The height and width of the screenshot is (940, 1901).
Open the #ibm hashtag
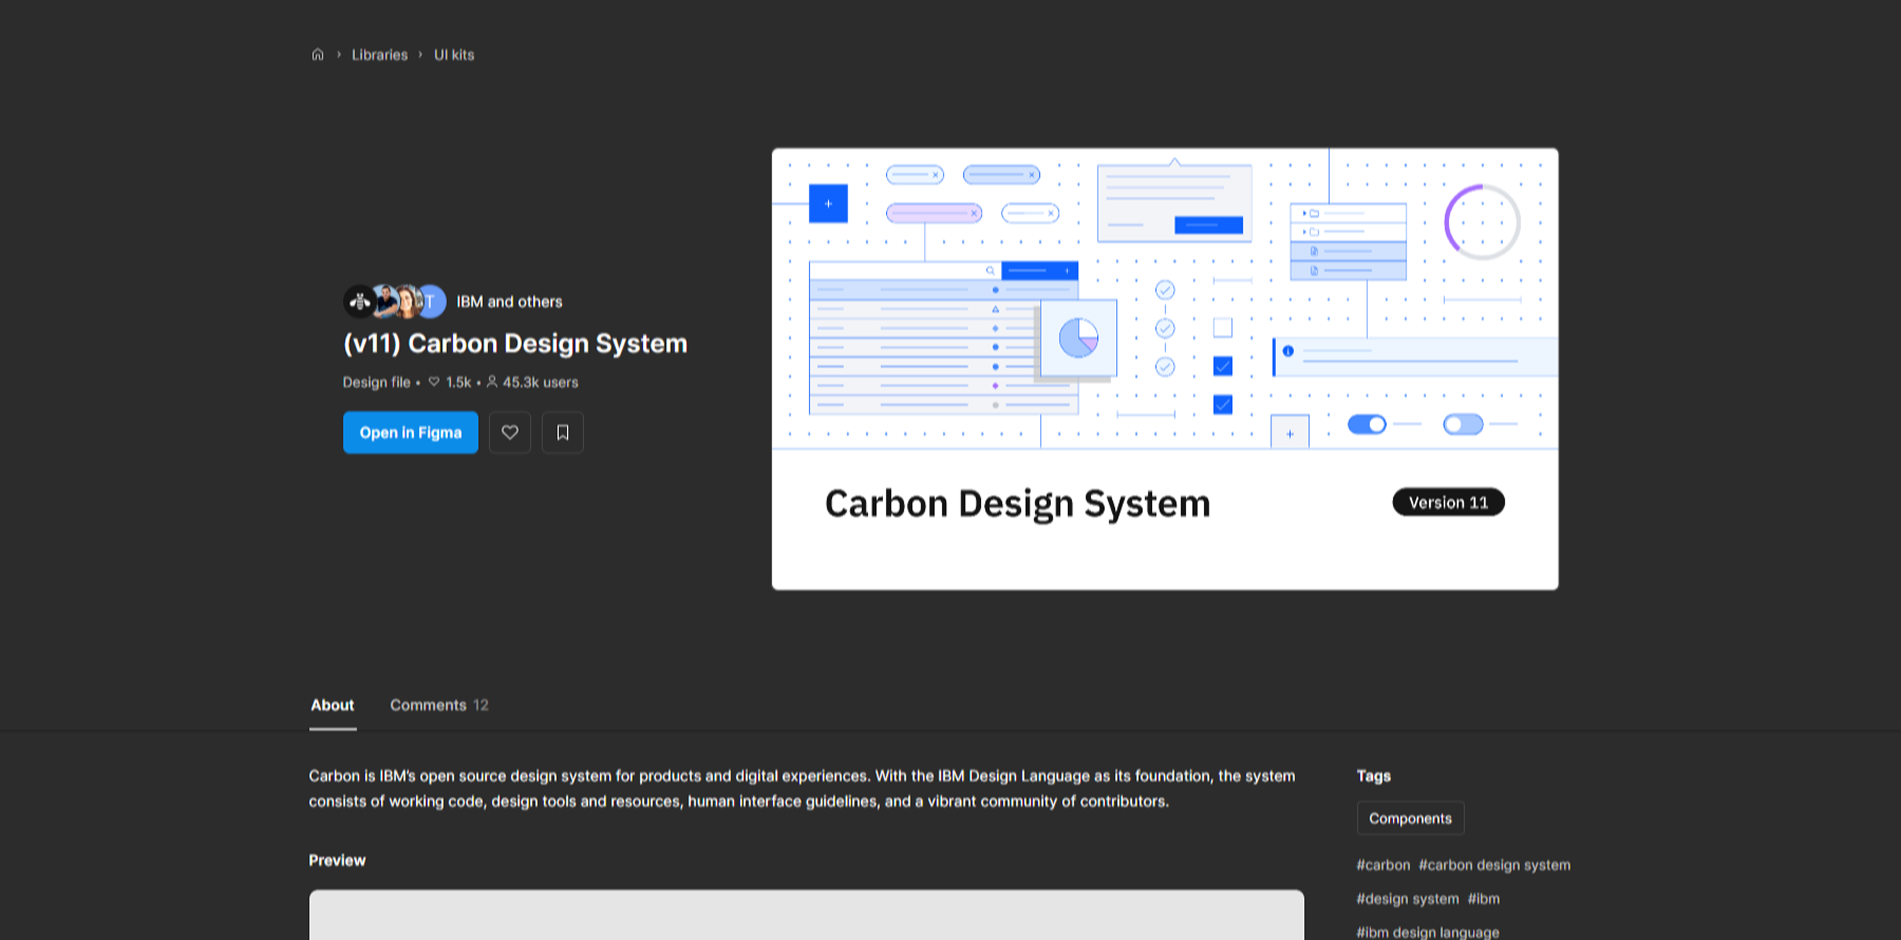tap(1483, 899)
